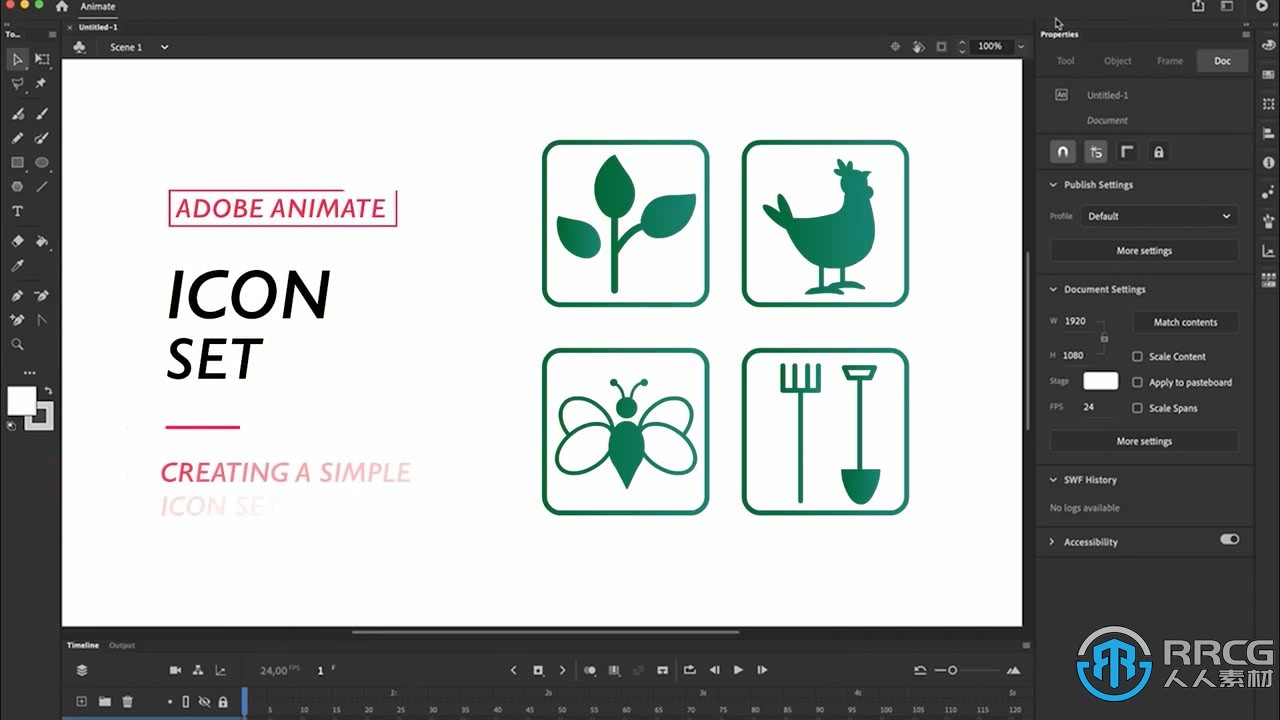This screenshot has height=720, width=1280.
Task: Select the Pencil tool
Action: [x=18, y=138]
